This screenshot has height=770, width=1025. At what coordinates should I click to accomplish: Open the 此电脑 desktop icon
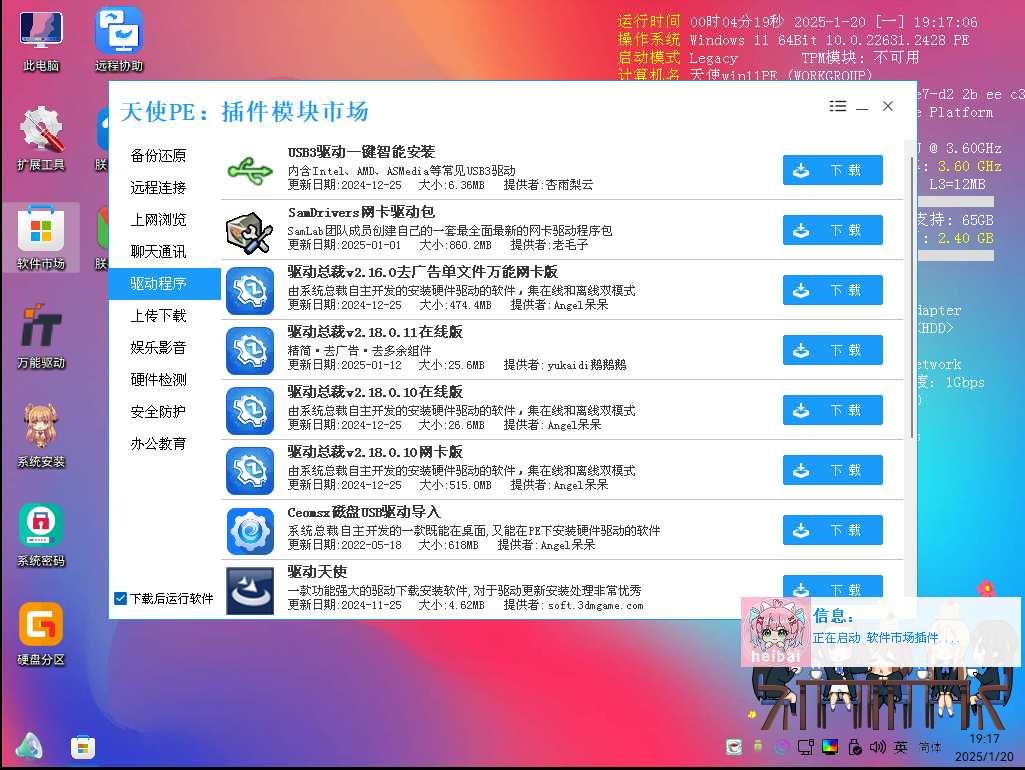pos(41,41)
